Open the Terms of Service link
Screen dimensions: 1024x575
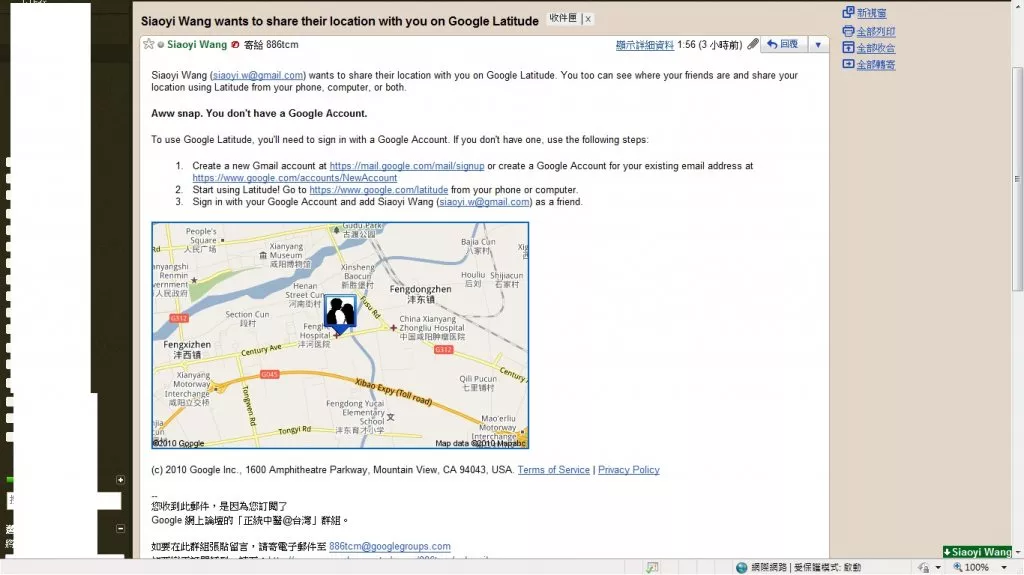pos(554,470)
